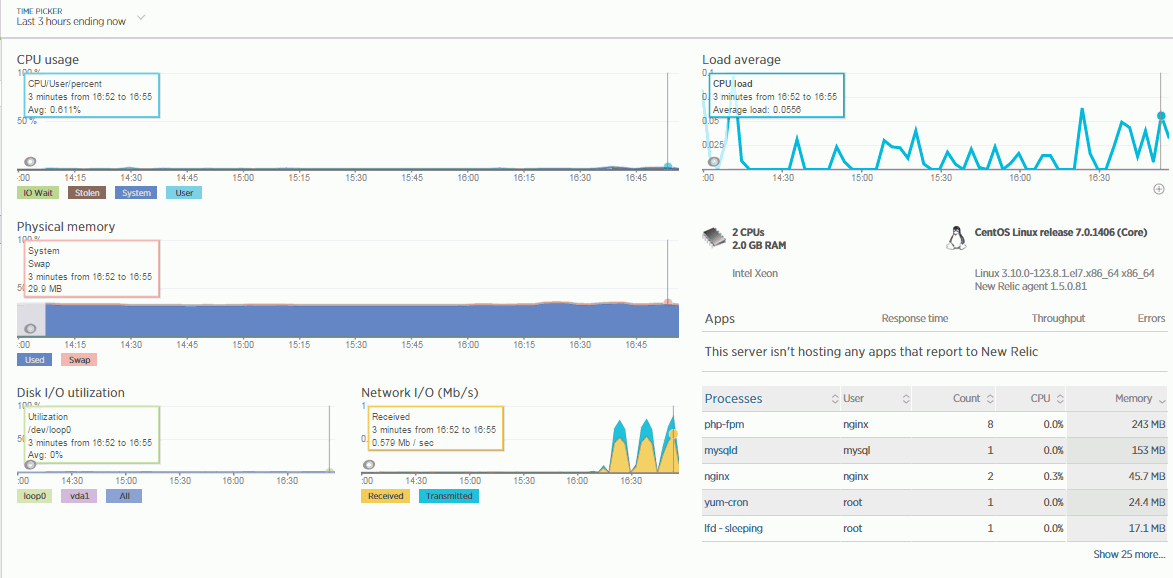The width and height of the screenshot is (1173, 578).
Task: Toggle User legend in CPU usage
Action: pos(183,193)
